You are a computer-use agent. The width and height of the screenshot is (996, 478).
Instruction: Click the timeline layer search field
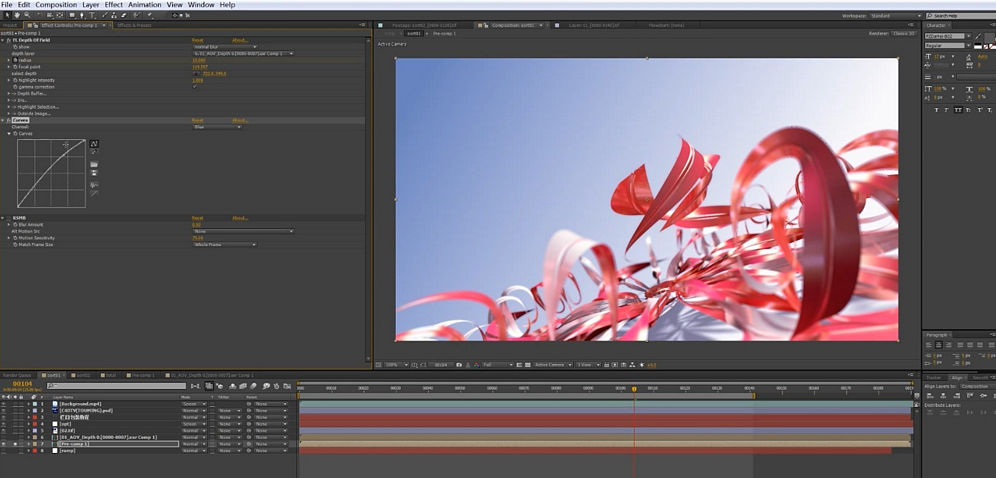(117, 386)
